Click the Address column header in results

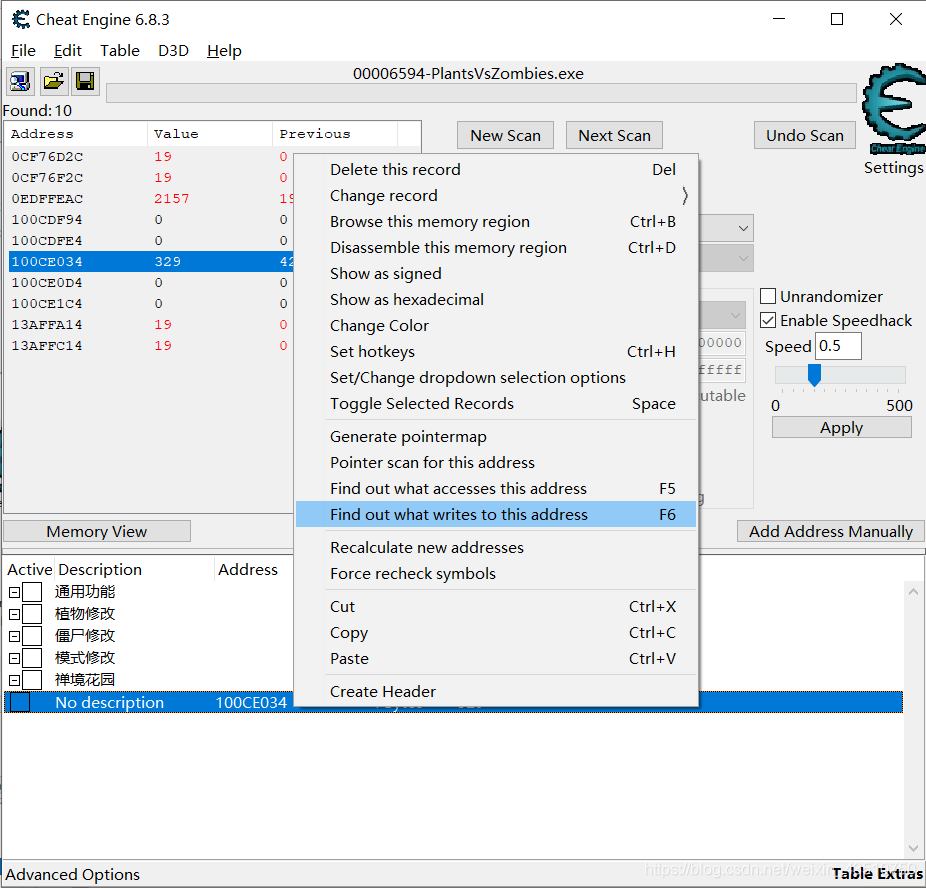pos(76,134)
